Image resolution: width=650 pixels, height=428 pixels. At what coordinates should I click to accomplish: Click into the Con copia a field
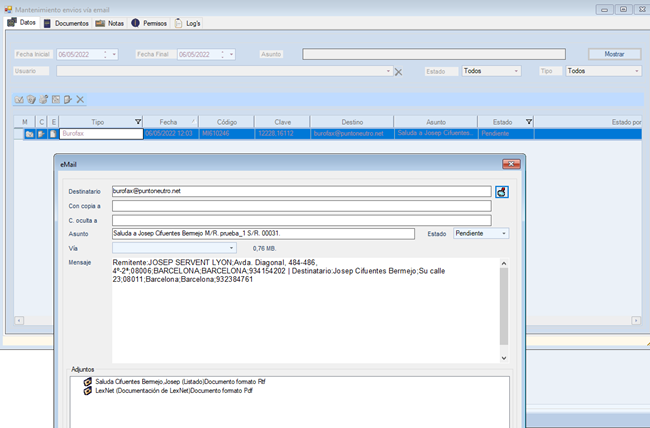point(301,205)
